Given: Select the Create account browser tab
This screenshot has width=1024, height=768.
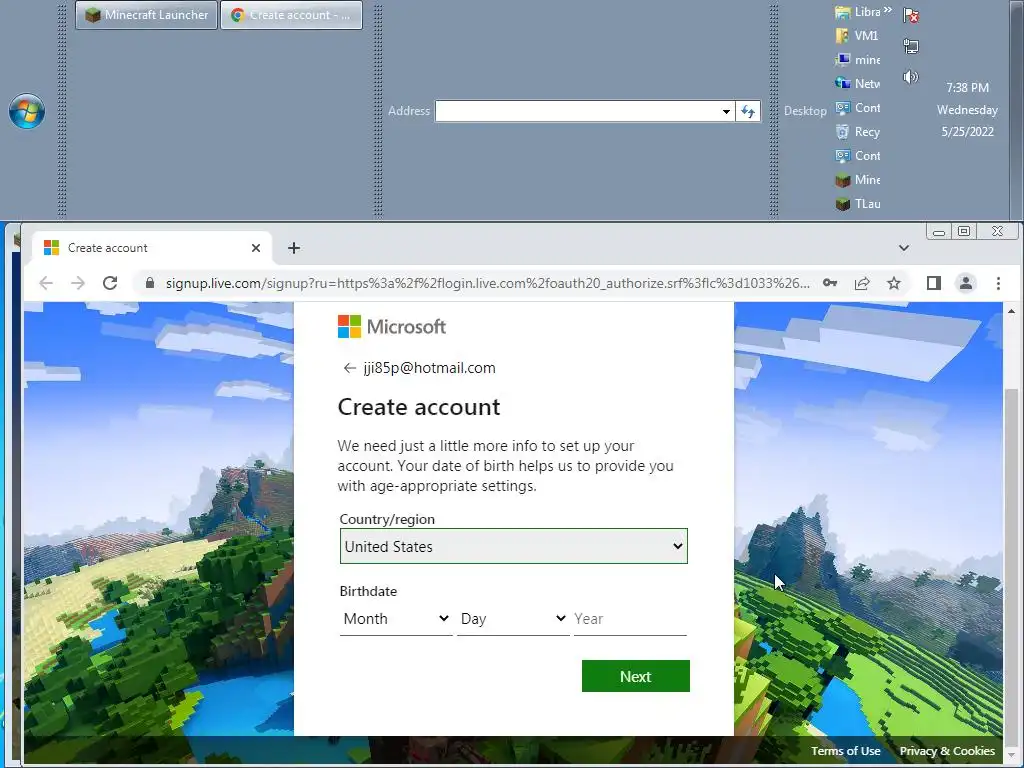Looking at the screenshot, I should [150, 248].
